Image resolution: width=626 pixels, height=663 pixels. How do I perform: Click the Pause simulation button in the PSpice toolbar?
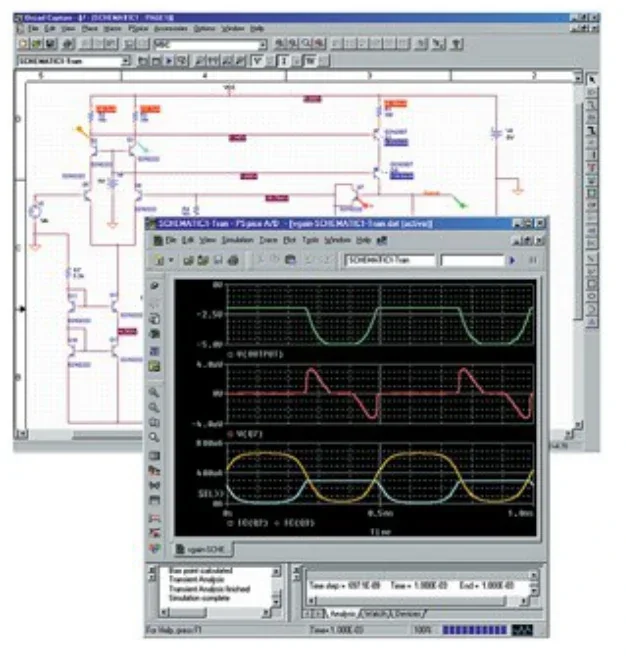point(532,260)
